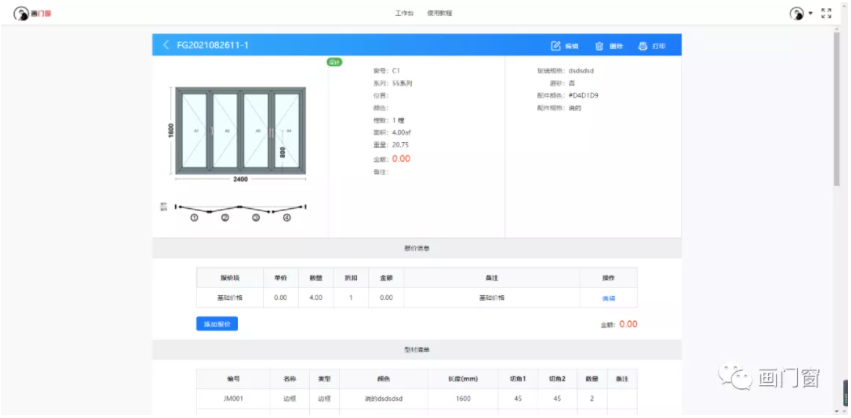Click the blue 添加报价 button
The image size is (851, 418).
pos(217,324)
